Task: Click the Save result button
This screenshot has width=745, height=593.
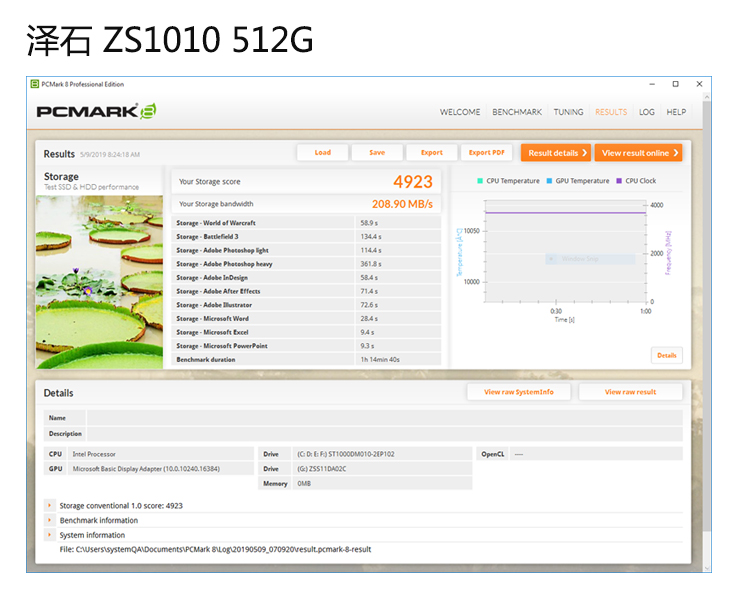Action: pos(377,153)
